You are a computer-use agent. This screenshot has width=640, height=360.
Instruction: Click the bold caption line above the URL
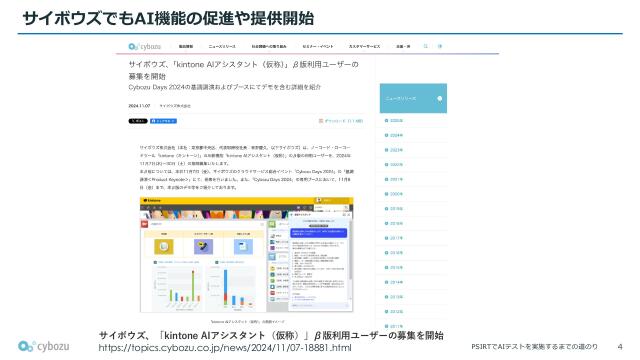(271, 336)
